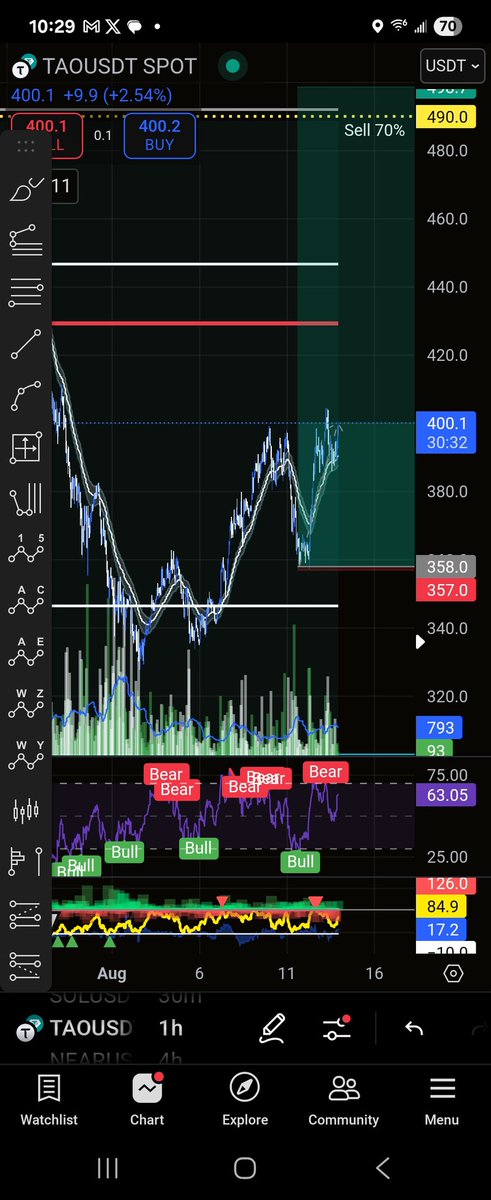Grab the drawing toolbar drag handle dots
This screenshot has height=1200, width=491.
coord(26,146)
